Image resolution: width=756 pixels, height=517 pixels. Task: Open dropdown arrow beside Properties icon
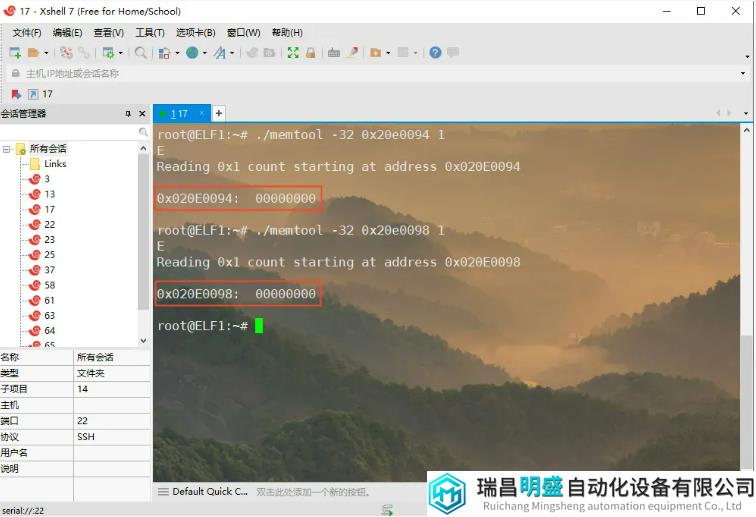tap(121, 53)
